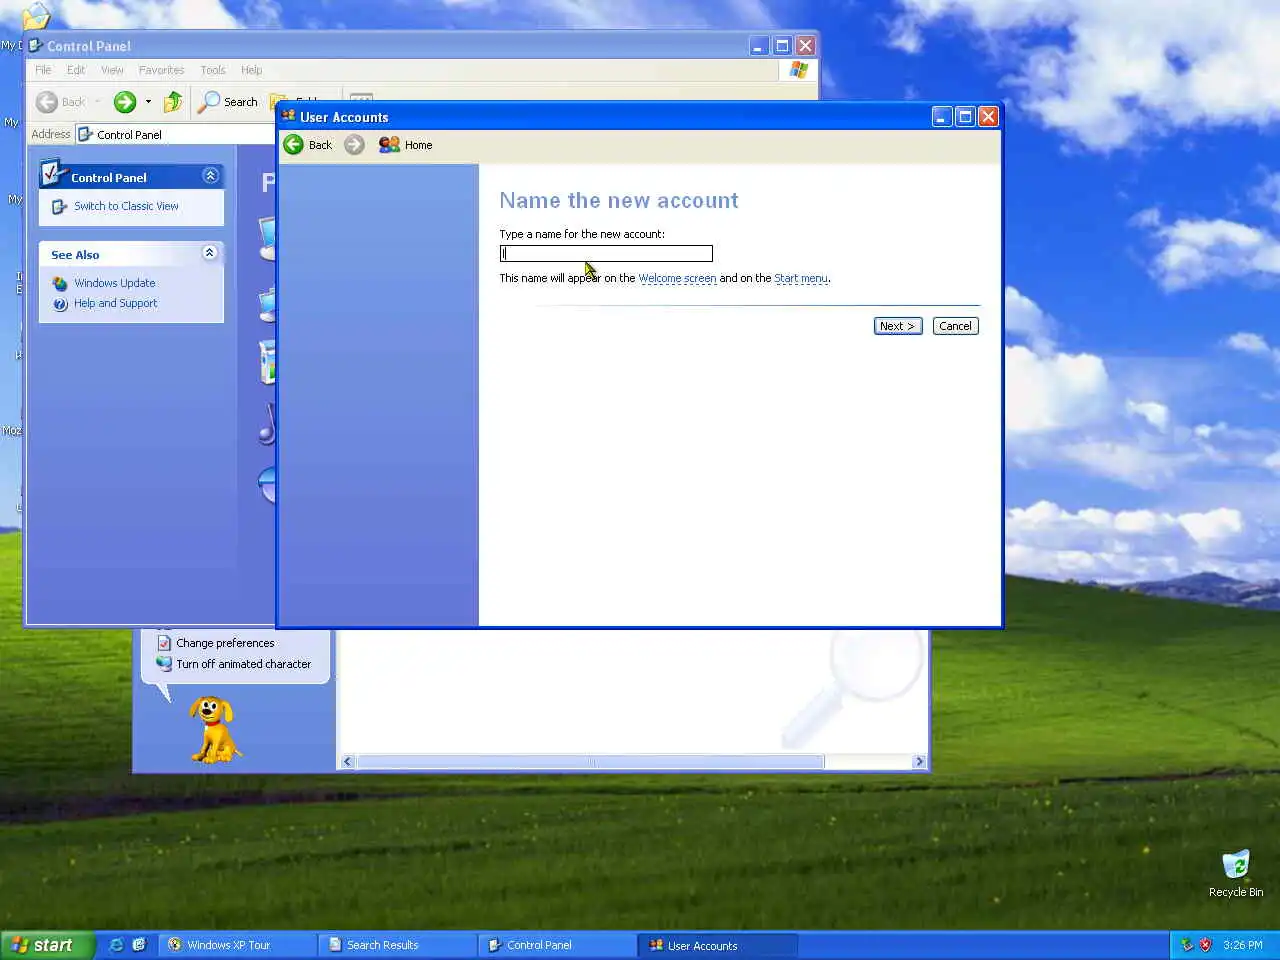This screenshot has width=1280, height=960.
Task: Click the Welcome screen link
Action: [677, 279]
